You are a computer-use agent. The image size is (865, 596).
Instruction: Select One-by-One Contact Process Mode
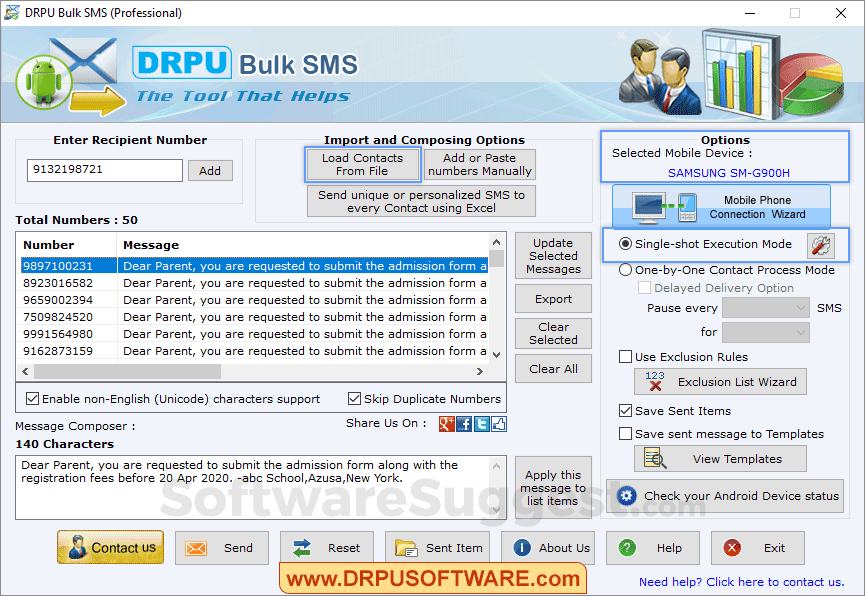(623, 269)
